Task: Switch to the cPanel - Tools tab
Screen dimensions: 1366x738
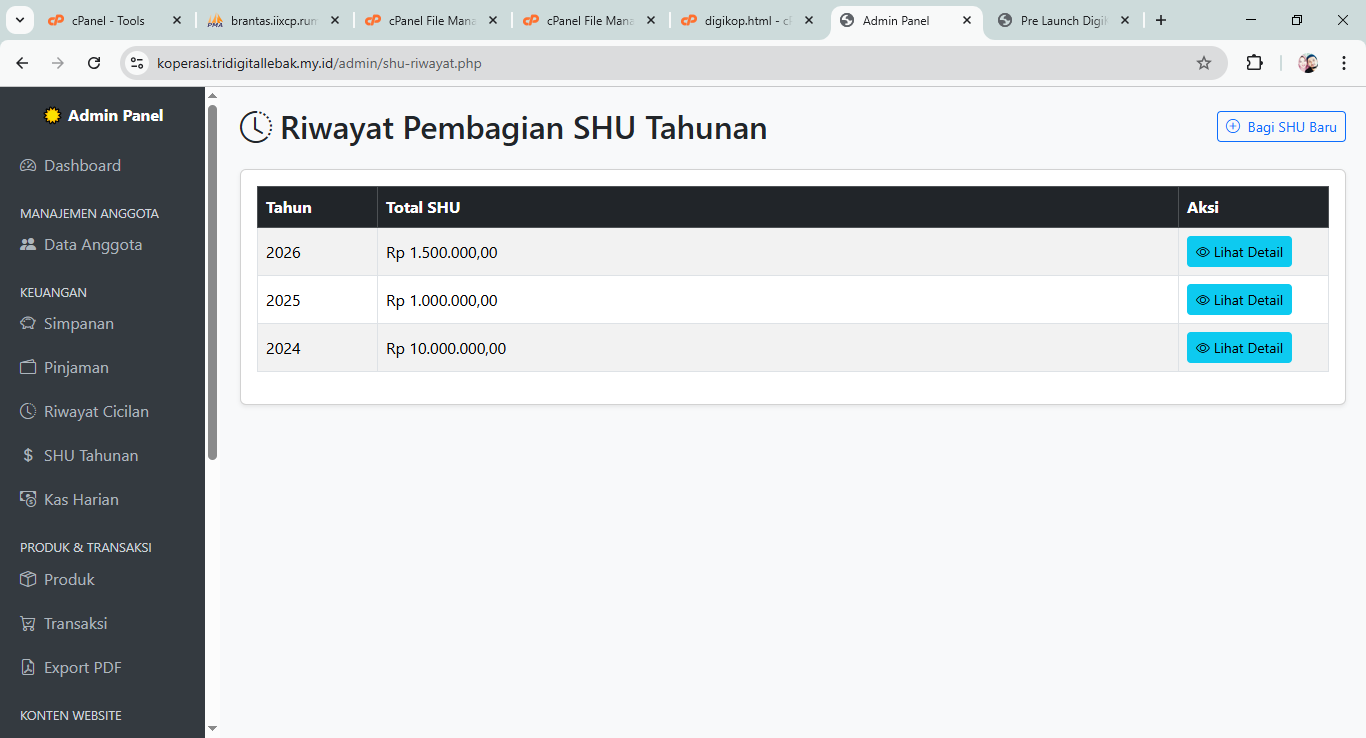Action: click(108, 20)
